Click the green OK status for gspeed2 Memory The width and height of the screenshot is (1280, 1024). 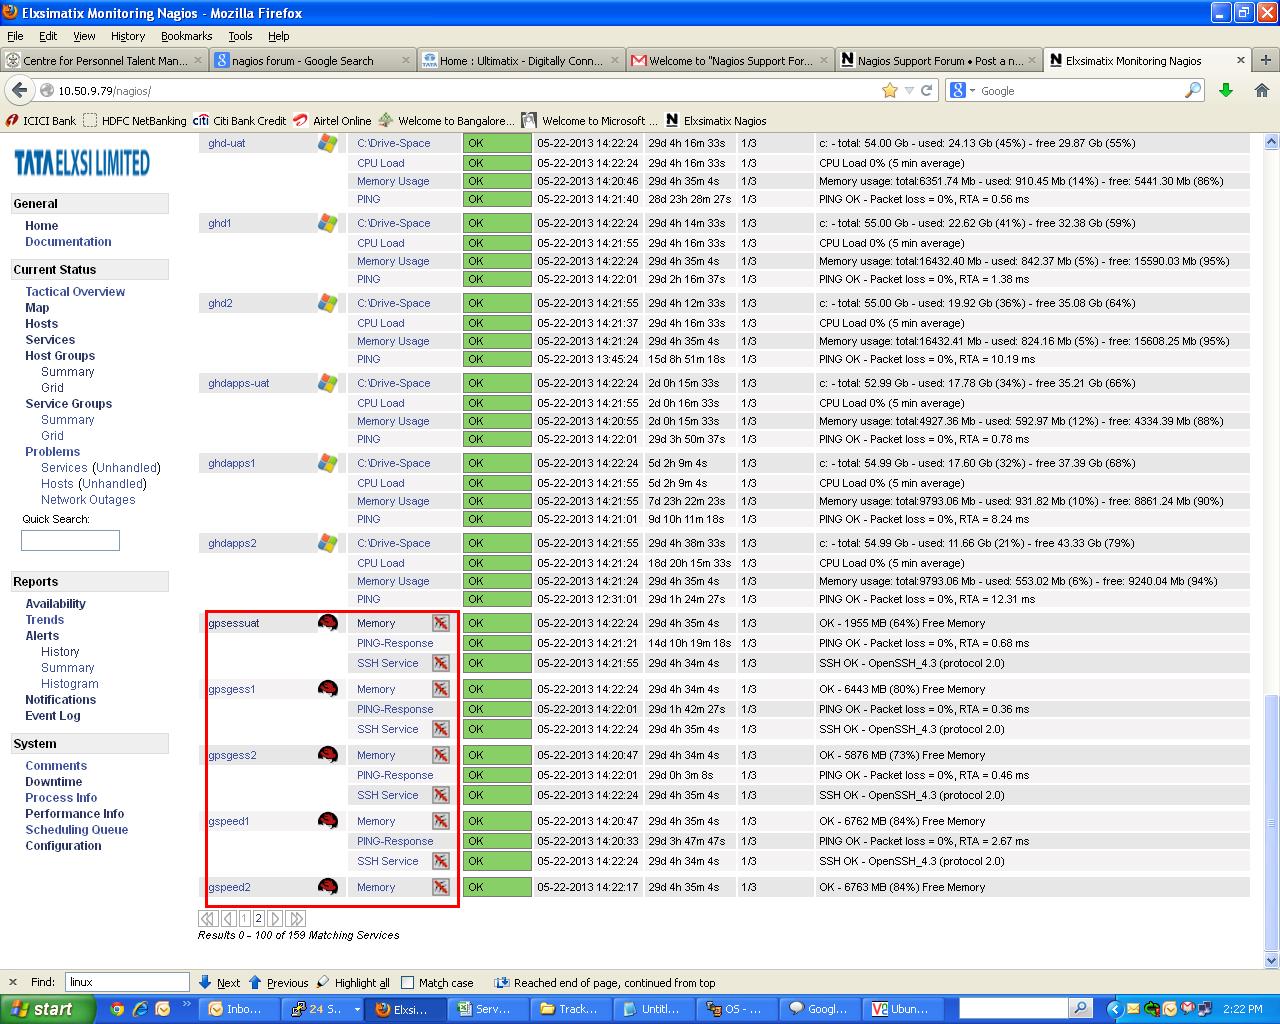[497, 887]
